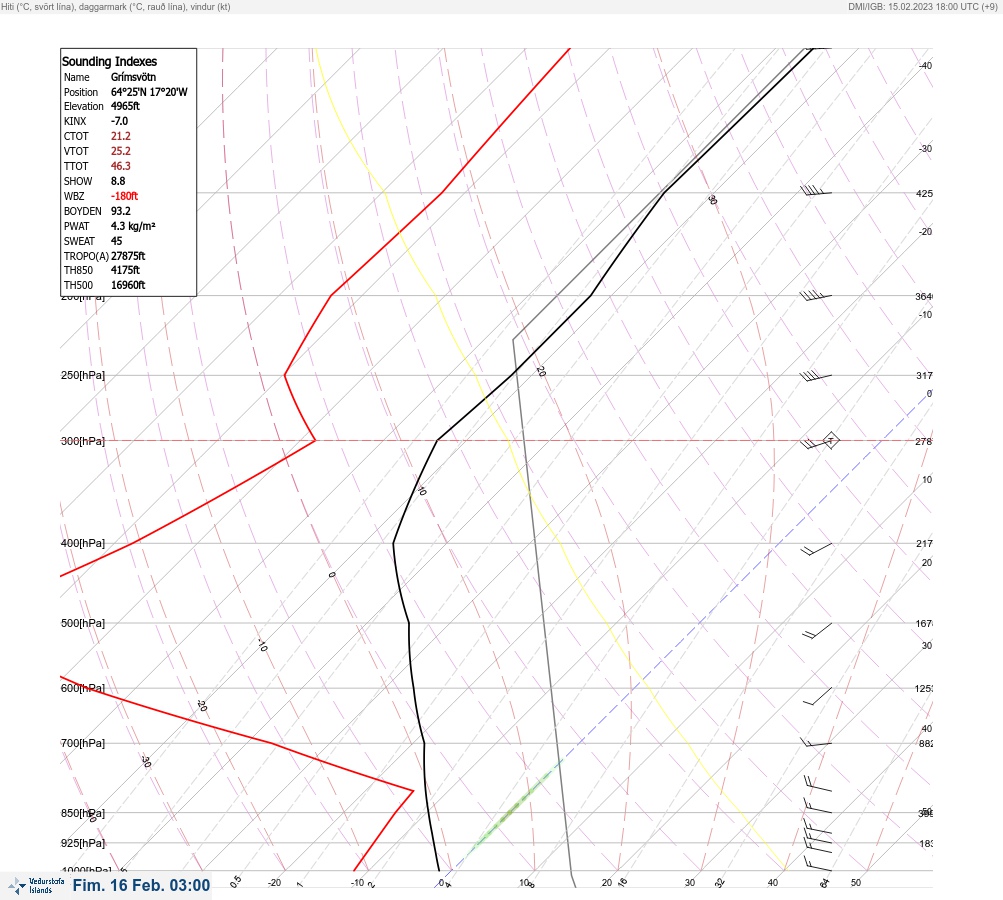
Task: Click the wind barb at the 425 height line
Action: coord(816,190)
